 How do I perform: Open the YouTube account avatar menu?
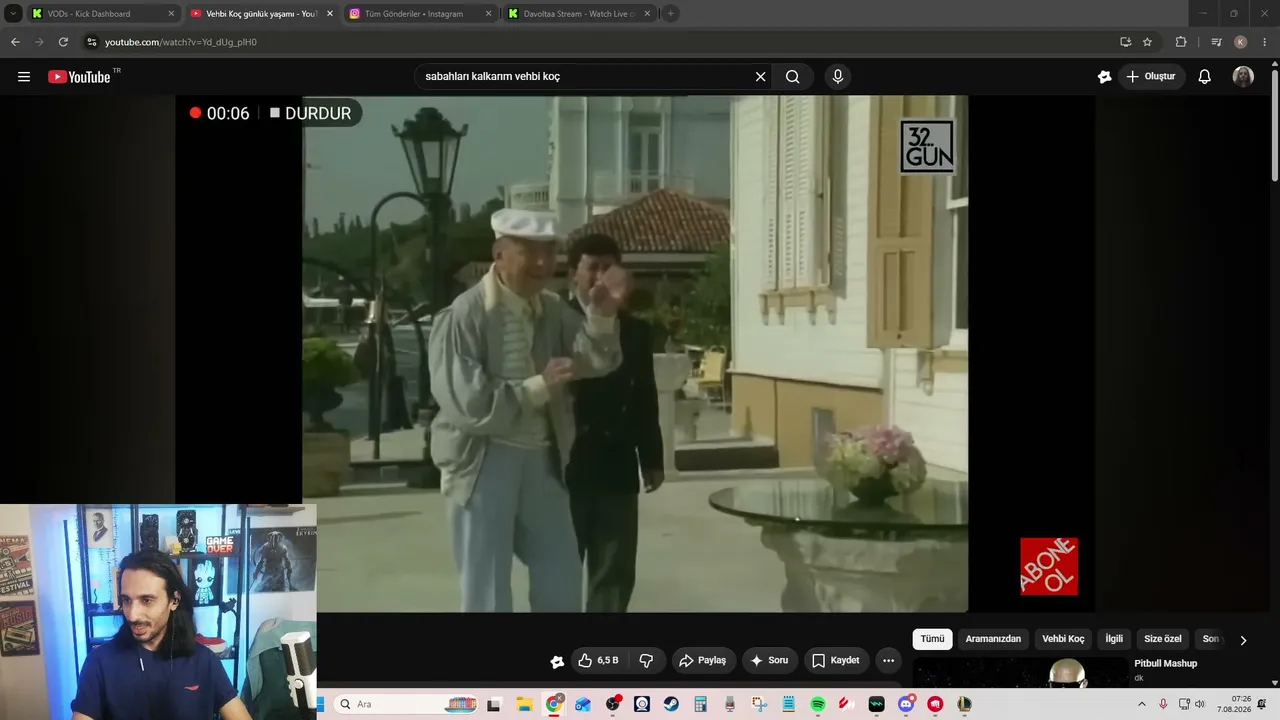(x=1243, y=77)
